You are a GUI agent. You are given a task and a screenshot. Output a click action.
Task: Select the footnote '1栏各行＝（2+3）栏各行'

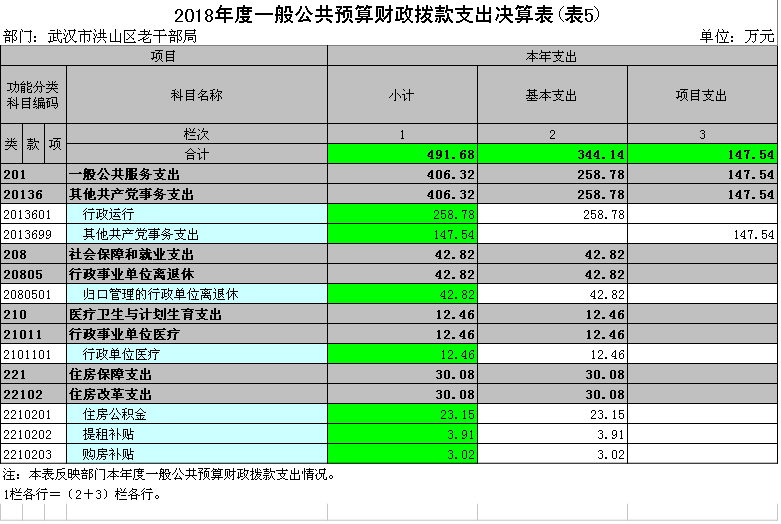click(82, 493)
